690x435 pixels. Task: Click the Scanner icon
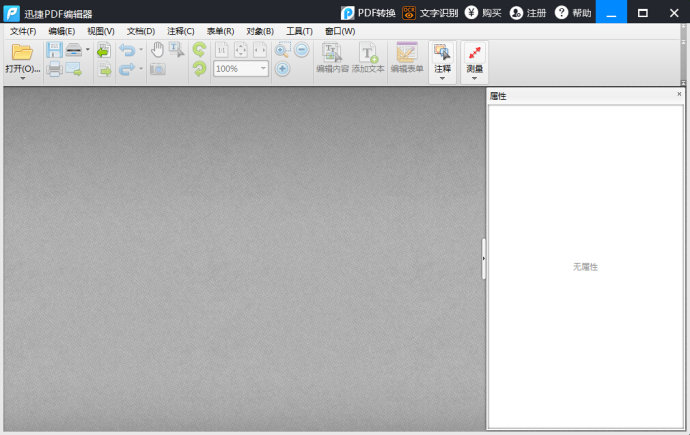click(73, 50)
